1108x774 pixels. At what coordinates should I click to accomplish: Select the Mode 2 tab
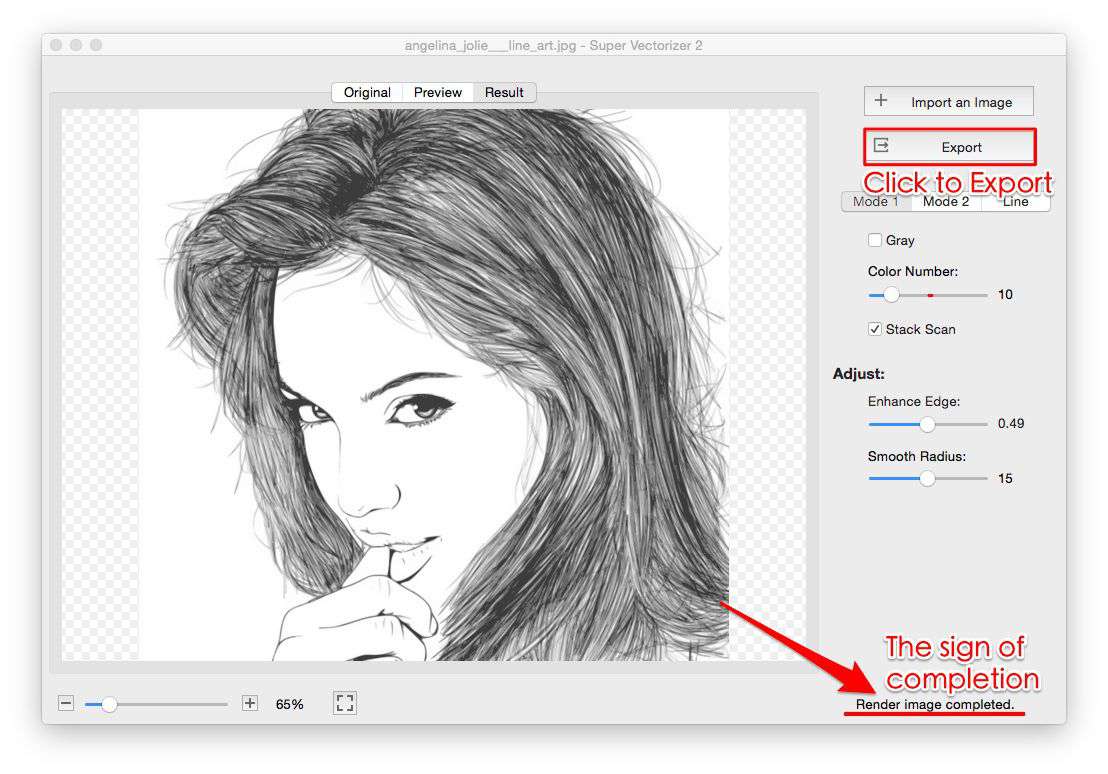point(945,201)
